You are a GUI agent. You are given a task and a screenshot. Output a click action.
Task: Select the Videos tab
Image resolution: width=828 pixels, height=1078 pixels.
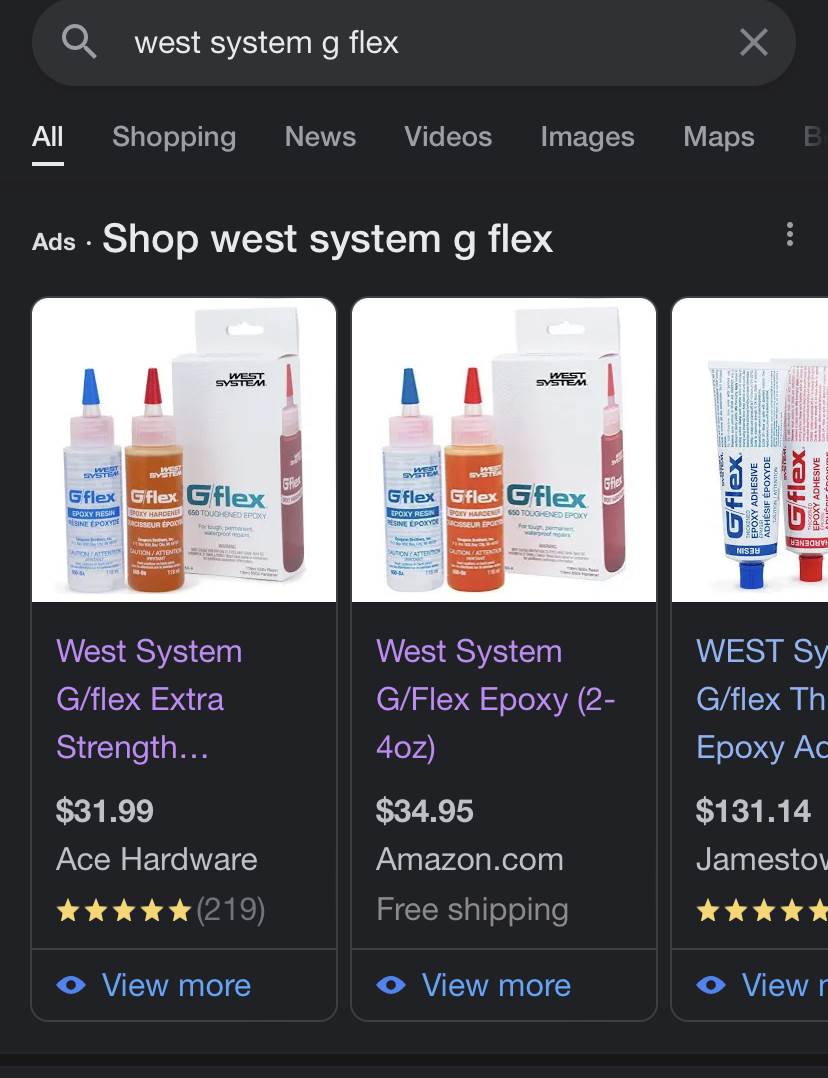tap(448, 137)
